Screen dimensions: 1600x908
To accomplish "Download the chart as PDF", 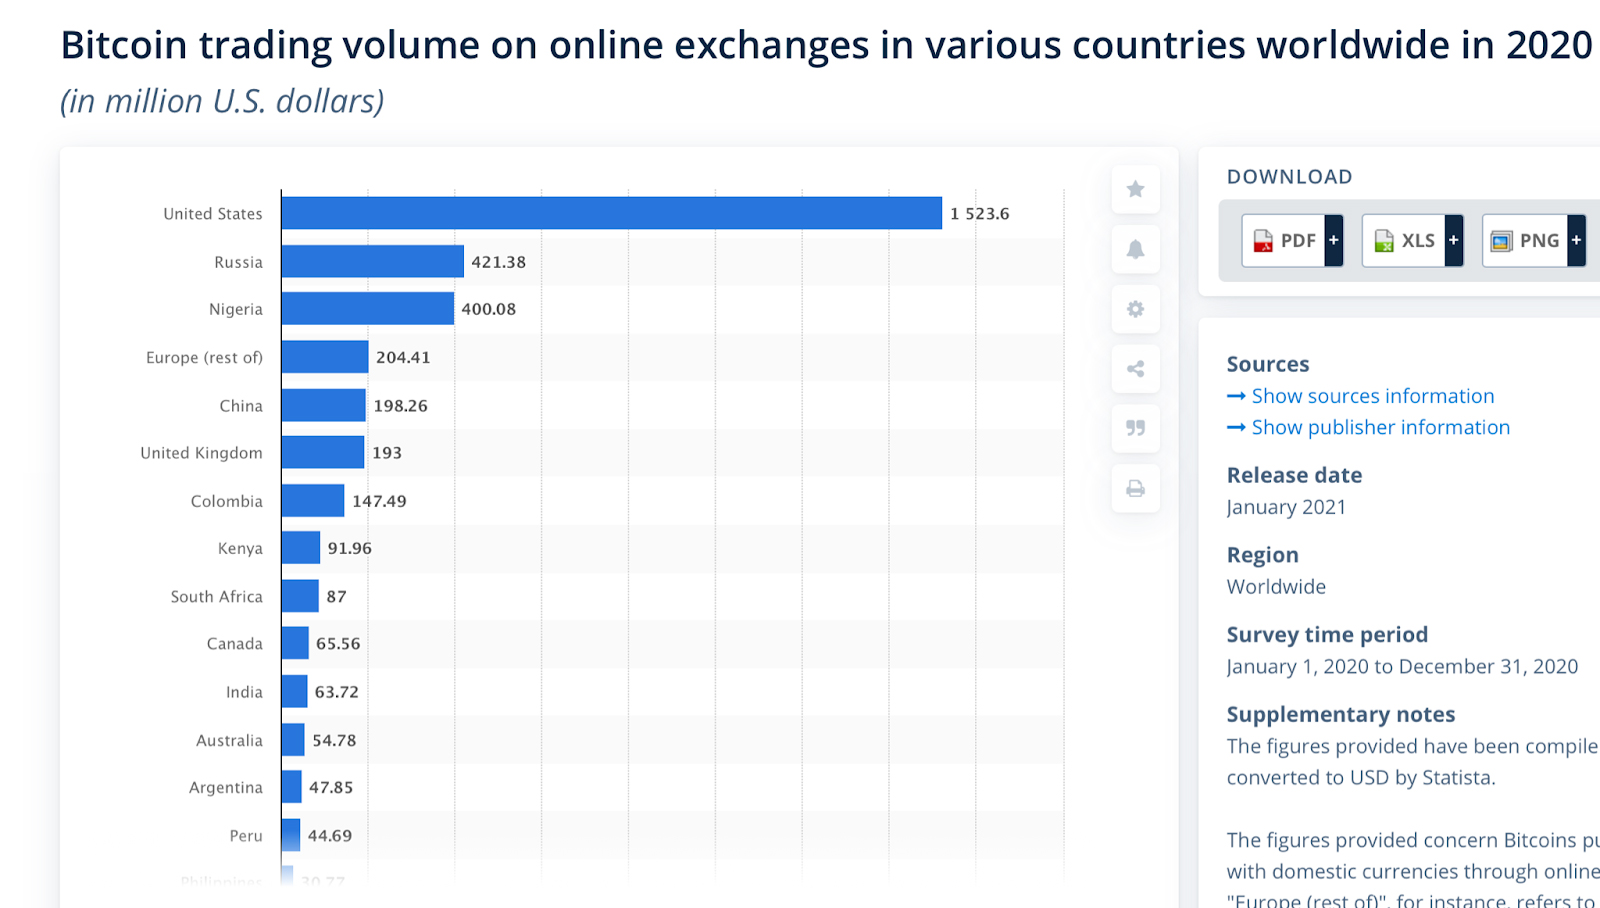I will tap(1284, 241).
